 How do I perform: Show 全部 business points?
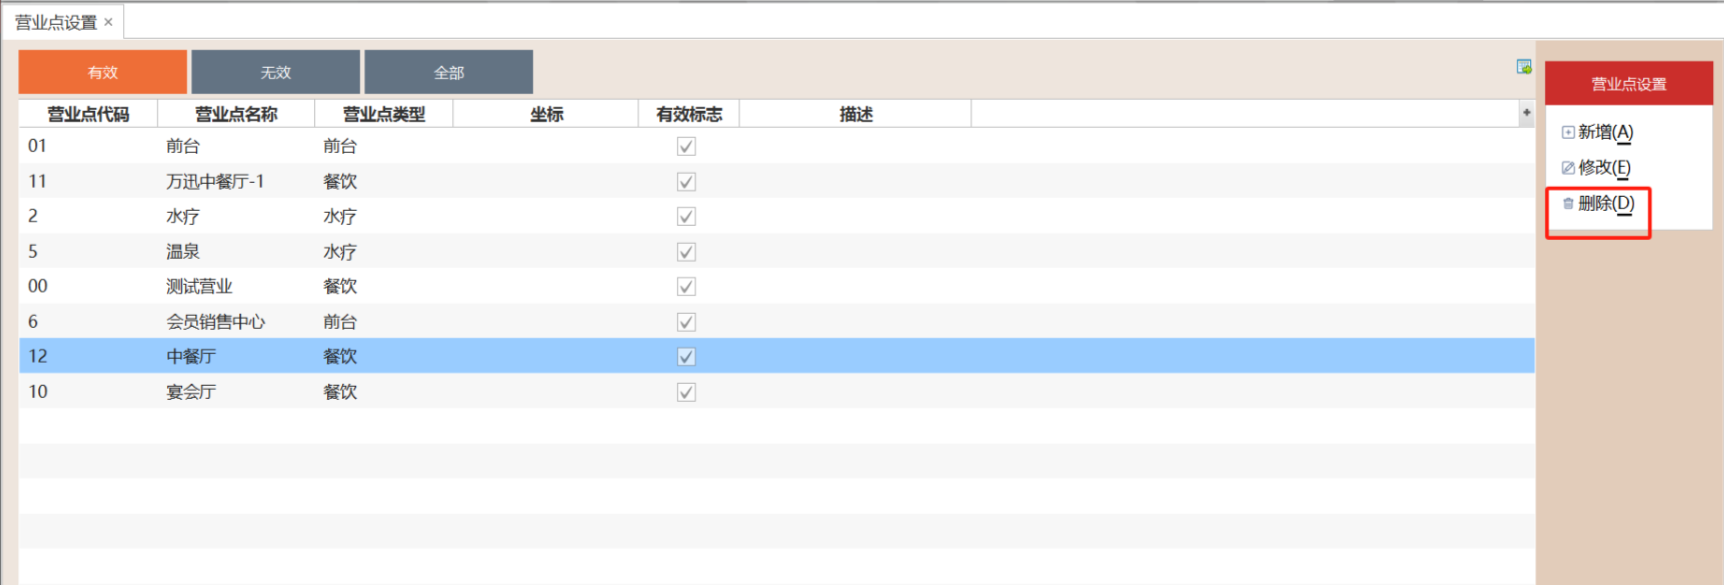click(x=448, y=72)
